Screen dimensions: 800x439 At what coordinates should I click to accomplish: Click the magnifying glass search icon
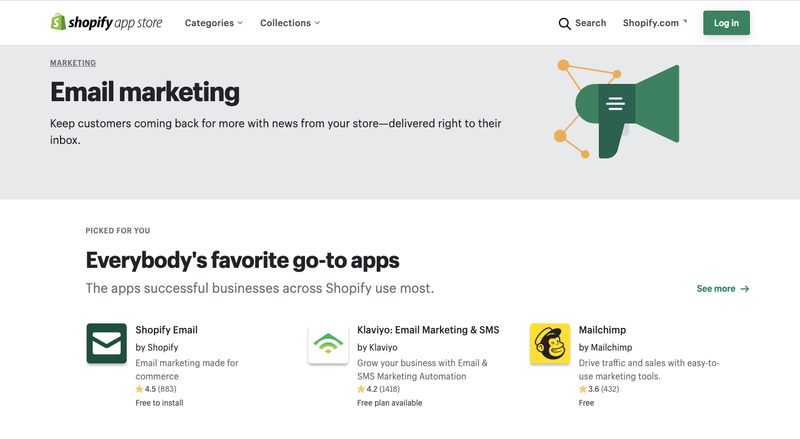pyautogui.click(x=564, y=23)
